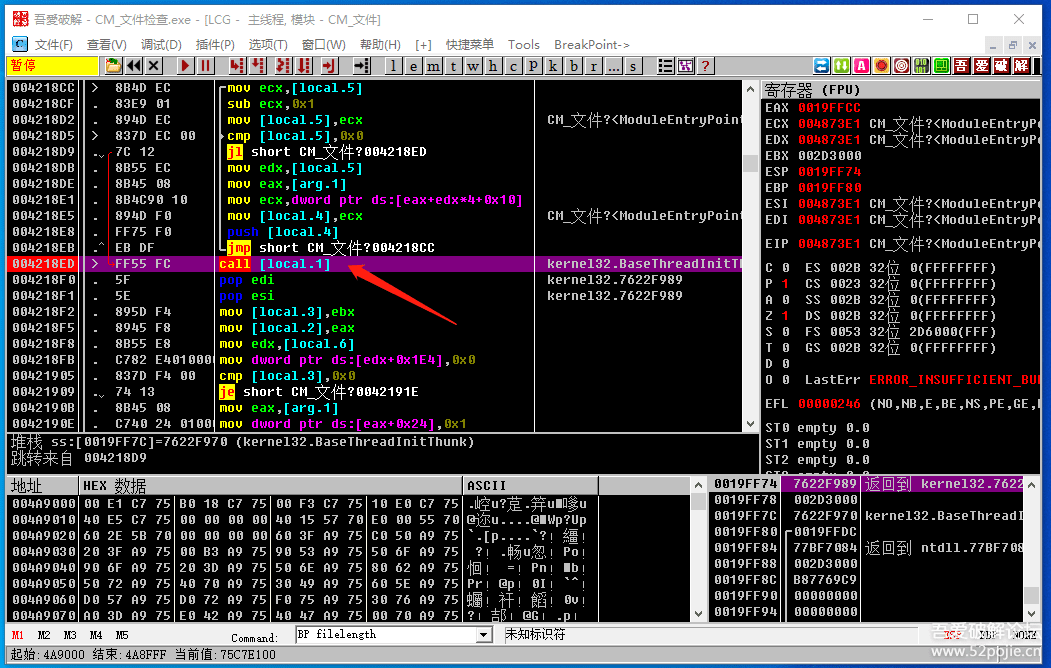Open the Tools menu
The image size is (1051, 668).
coord(523,45)
